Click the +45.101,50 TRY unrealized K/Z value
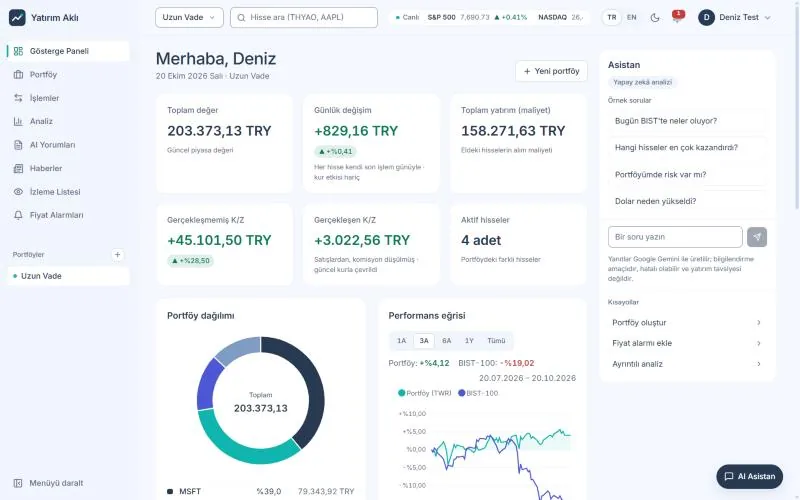 click(219, 240)
